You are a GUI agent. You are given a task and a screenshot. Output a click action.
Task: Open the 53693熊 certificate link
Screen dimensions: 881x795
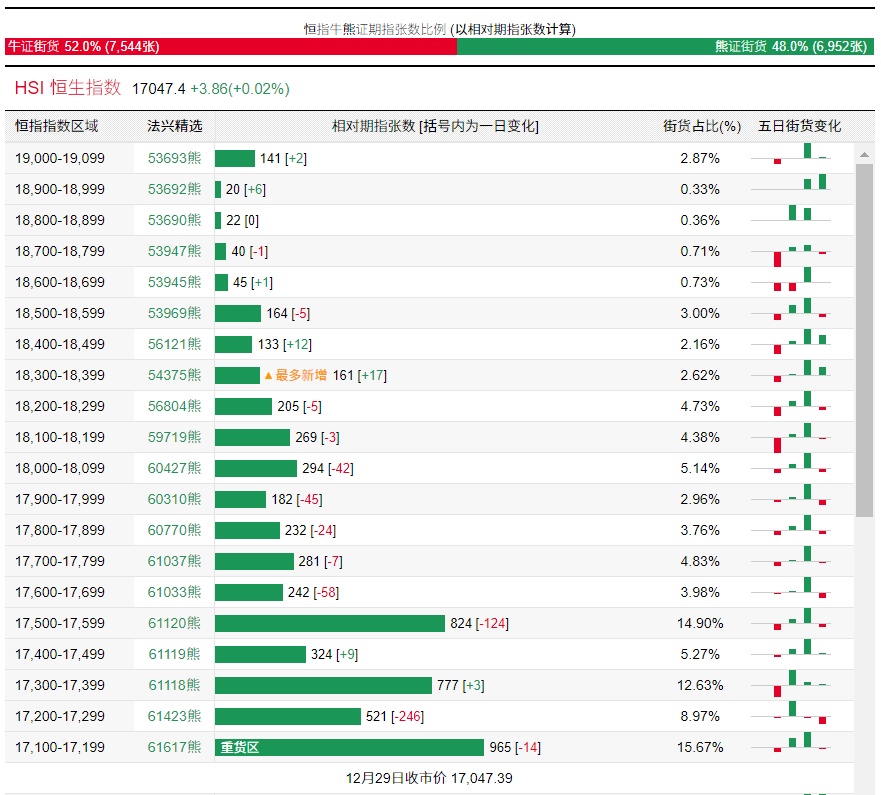[174, 158]
